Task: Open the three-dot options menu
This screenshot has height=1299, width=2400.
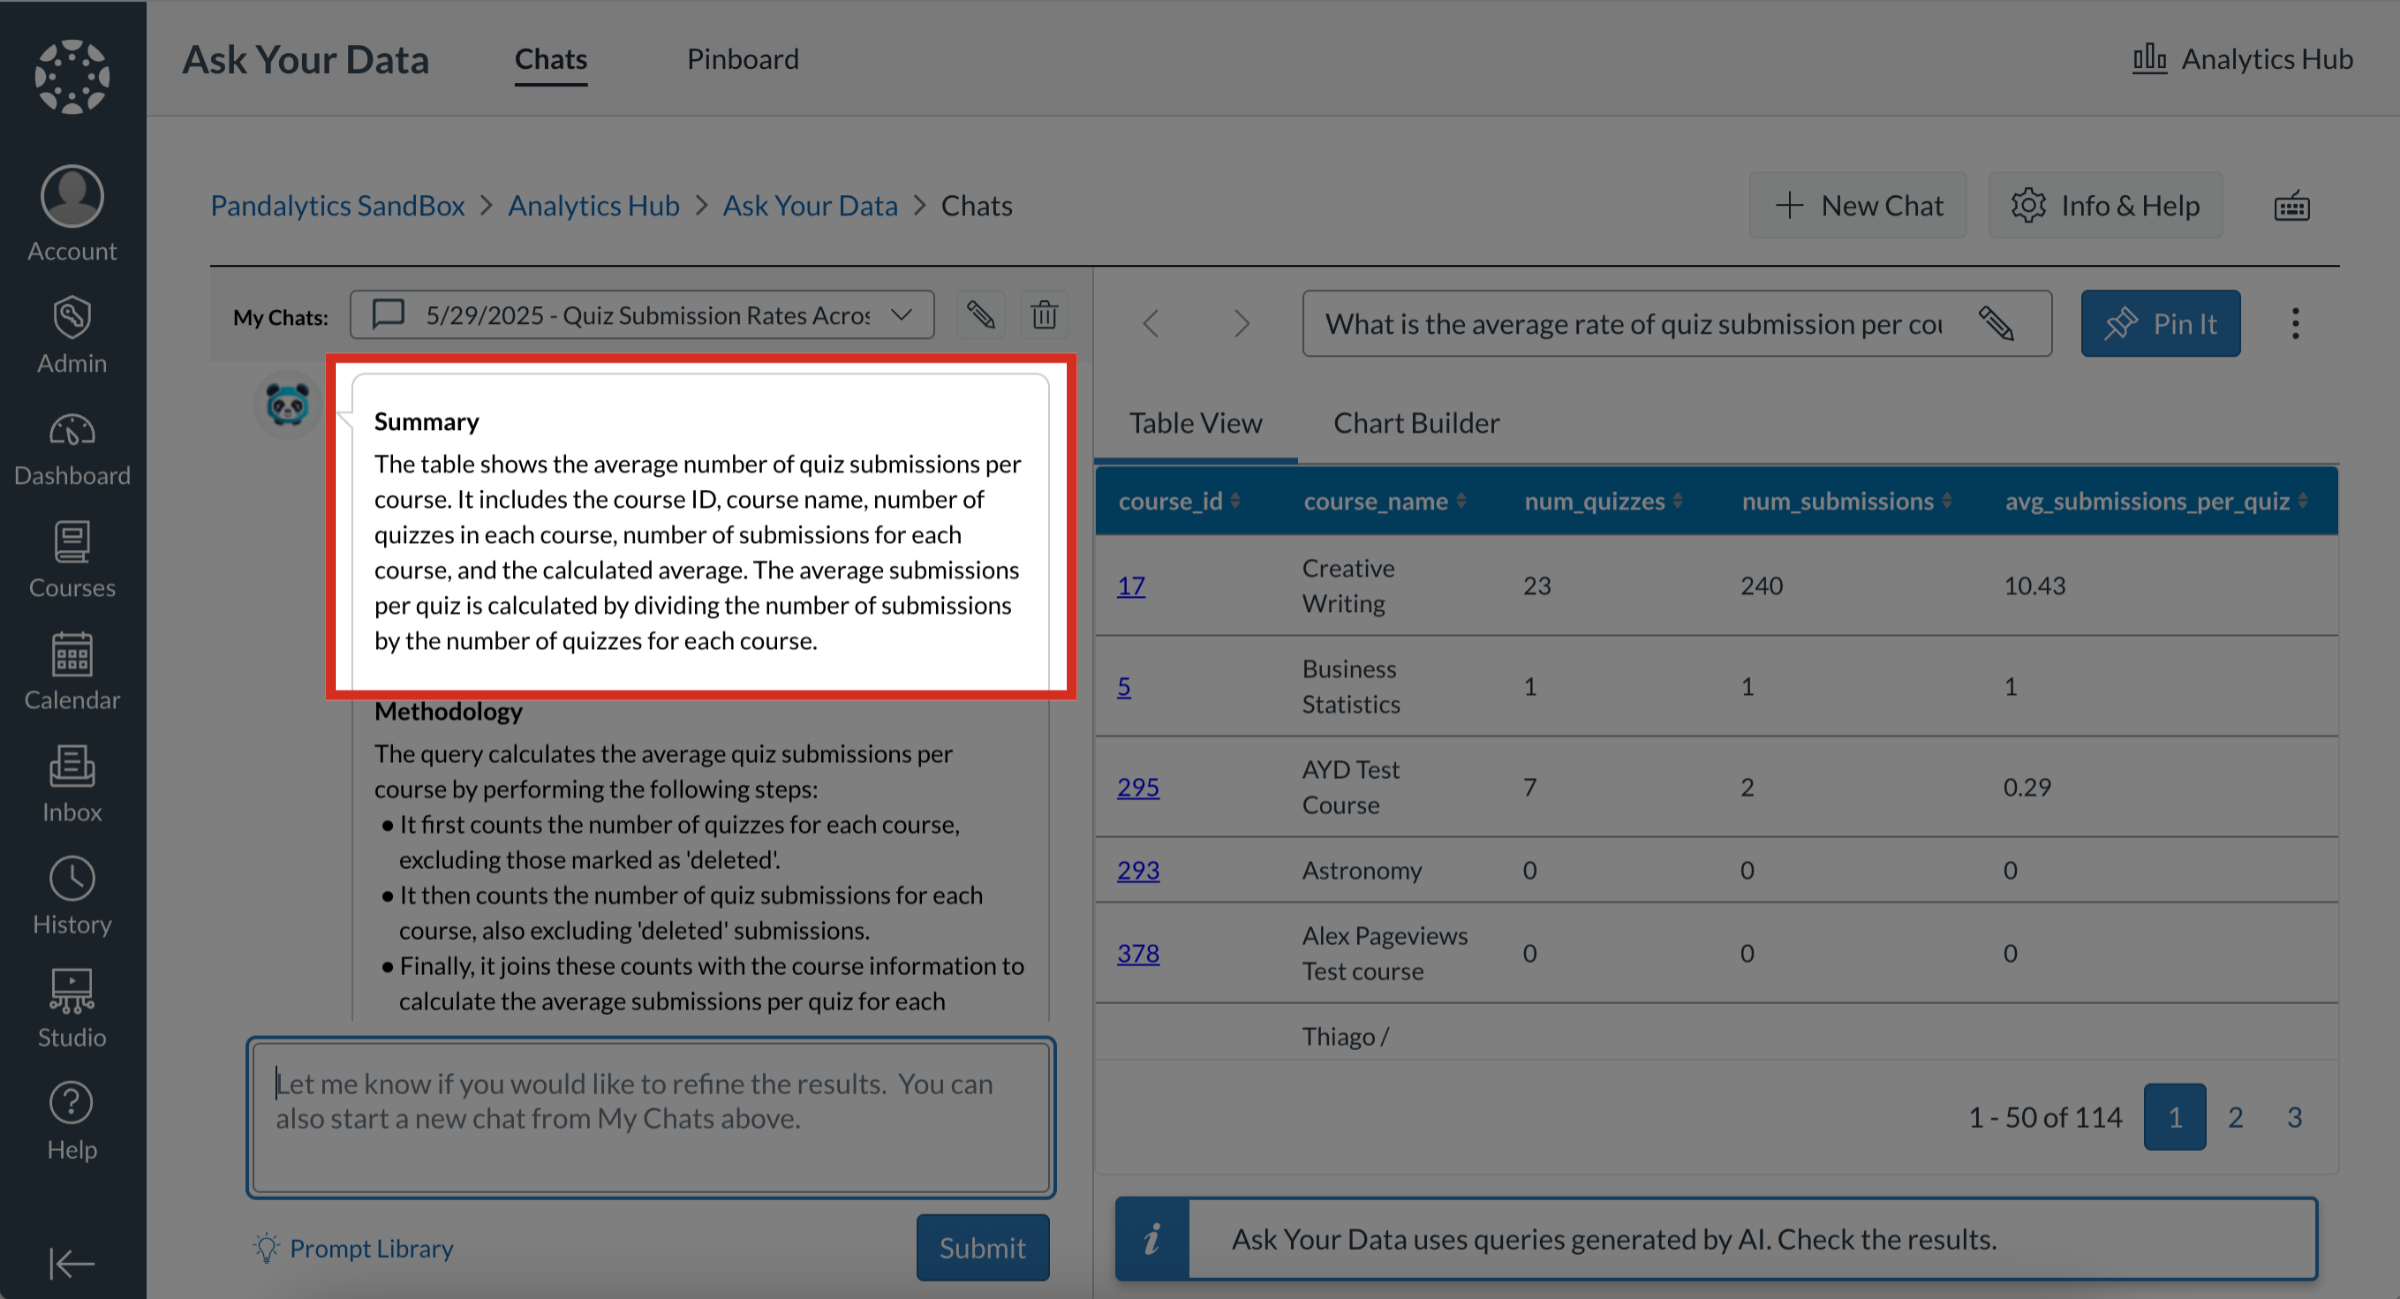Action: [2295, 323]
